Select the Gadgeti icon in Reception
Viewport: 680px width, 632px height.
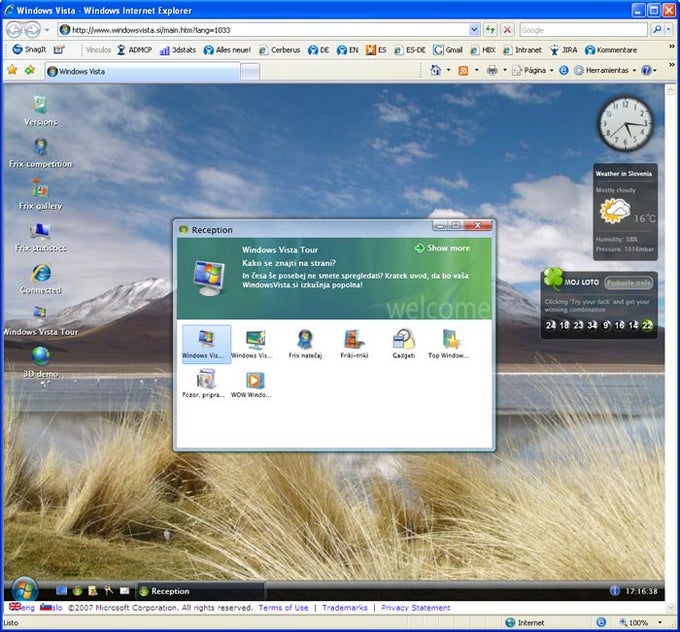(403, 344)
